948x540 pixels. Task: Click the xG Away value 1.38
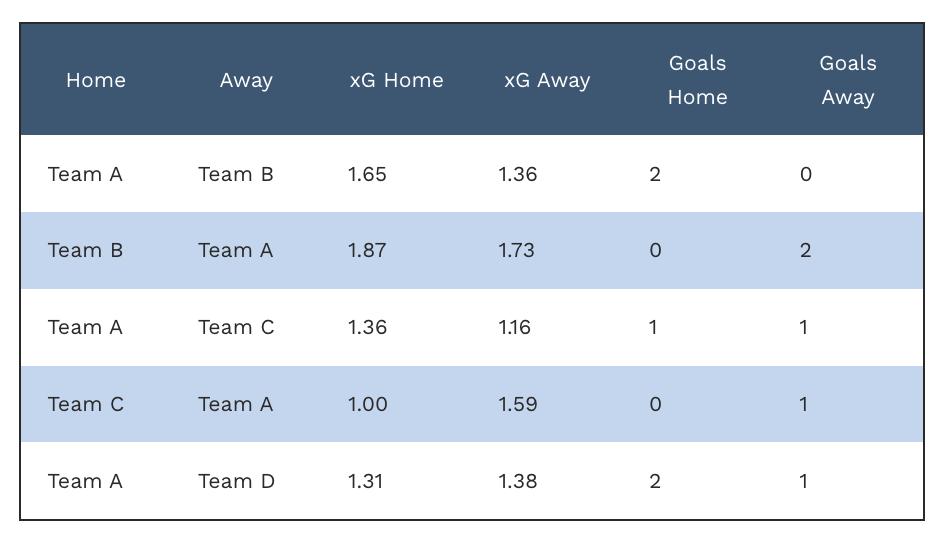pyautogui.click(x=518, y=481)
